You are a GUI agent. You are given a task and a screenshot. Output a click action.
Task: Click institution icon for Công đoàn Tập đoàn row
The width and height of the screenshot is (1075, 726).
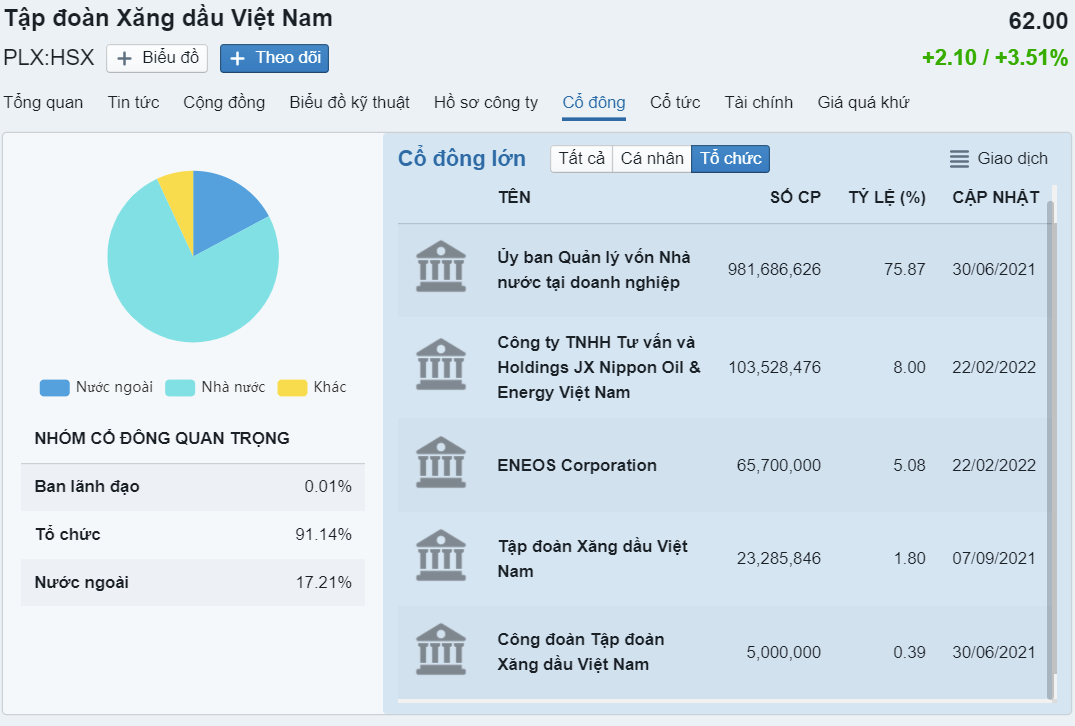click(441, 650)
